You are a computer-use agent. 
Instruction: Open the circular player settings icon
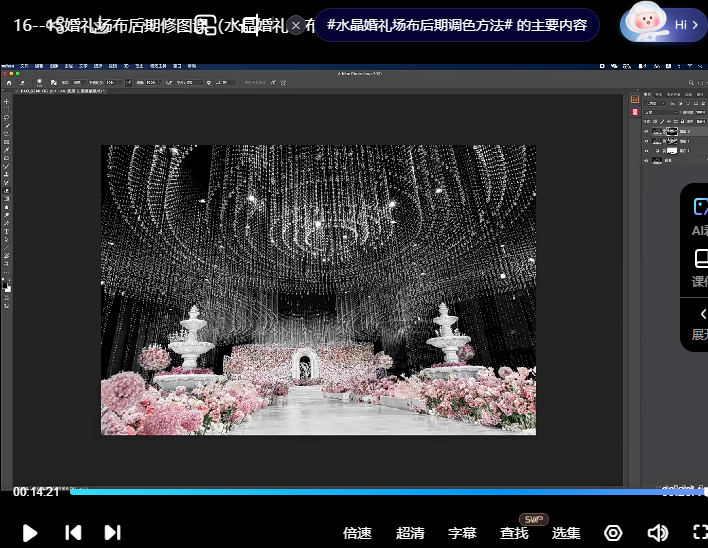pyautogui.click(x=614, y=533)
